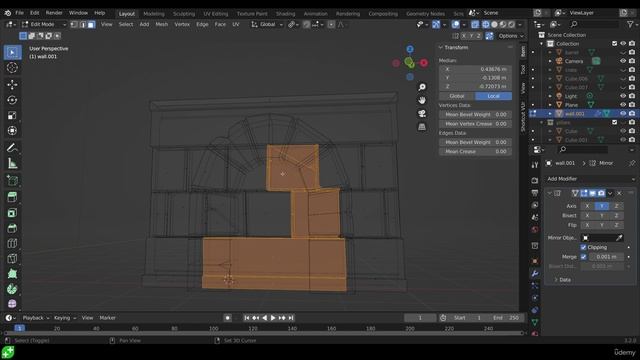The width and height of the screenshot is (640, 360).
Task: Select the Select Box tool
Action: tap(12, 52)
